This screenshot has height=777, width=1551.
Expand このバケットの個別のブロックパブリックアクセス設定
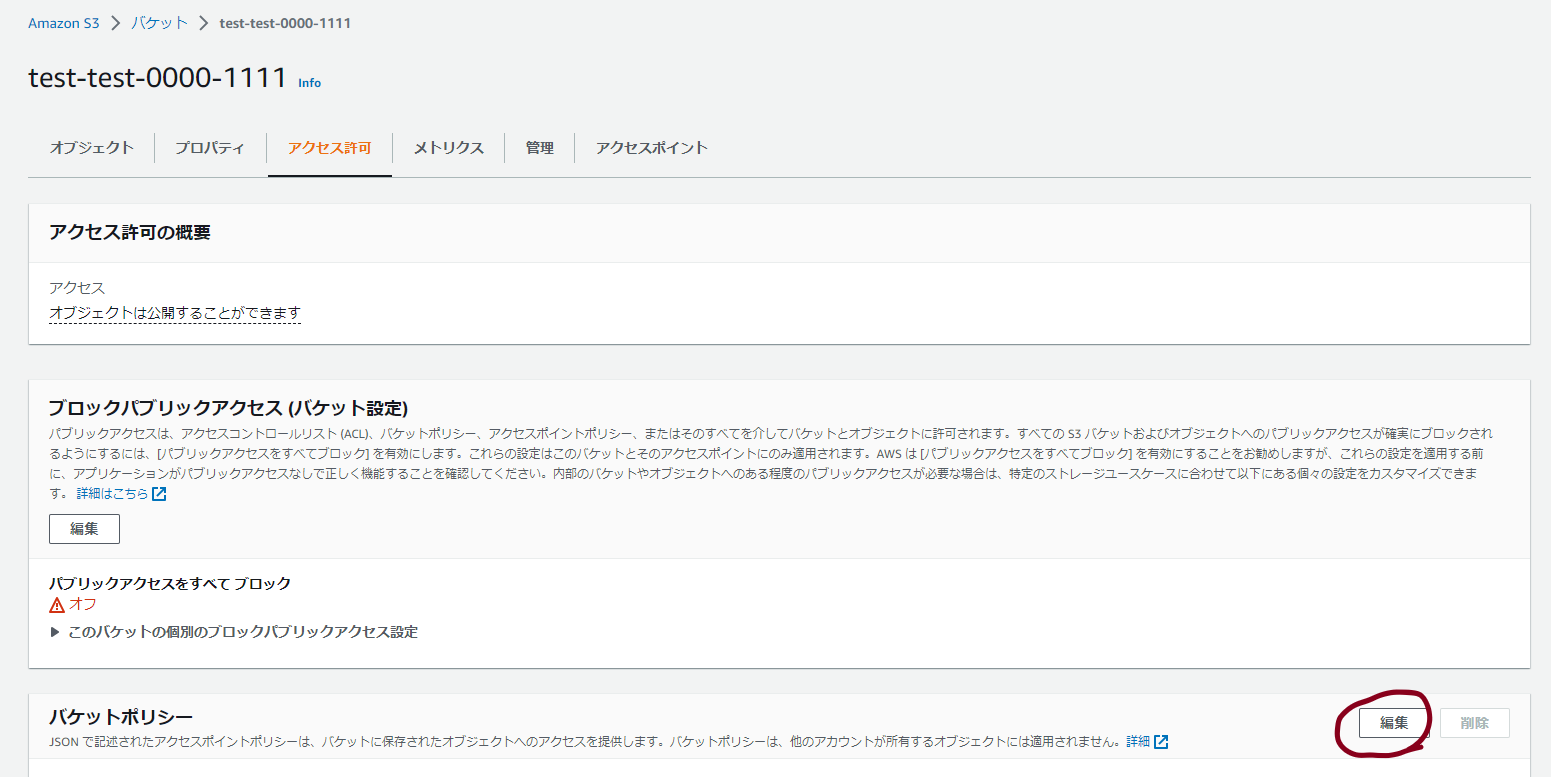(233, 632)
